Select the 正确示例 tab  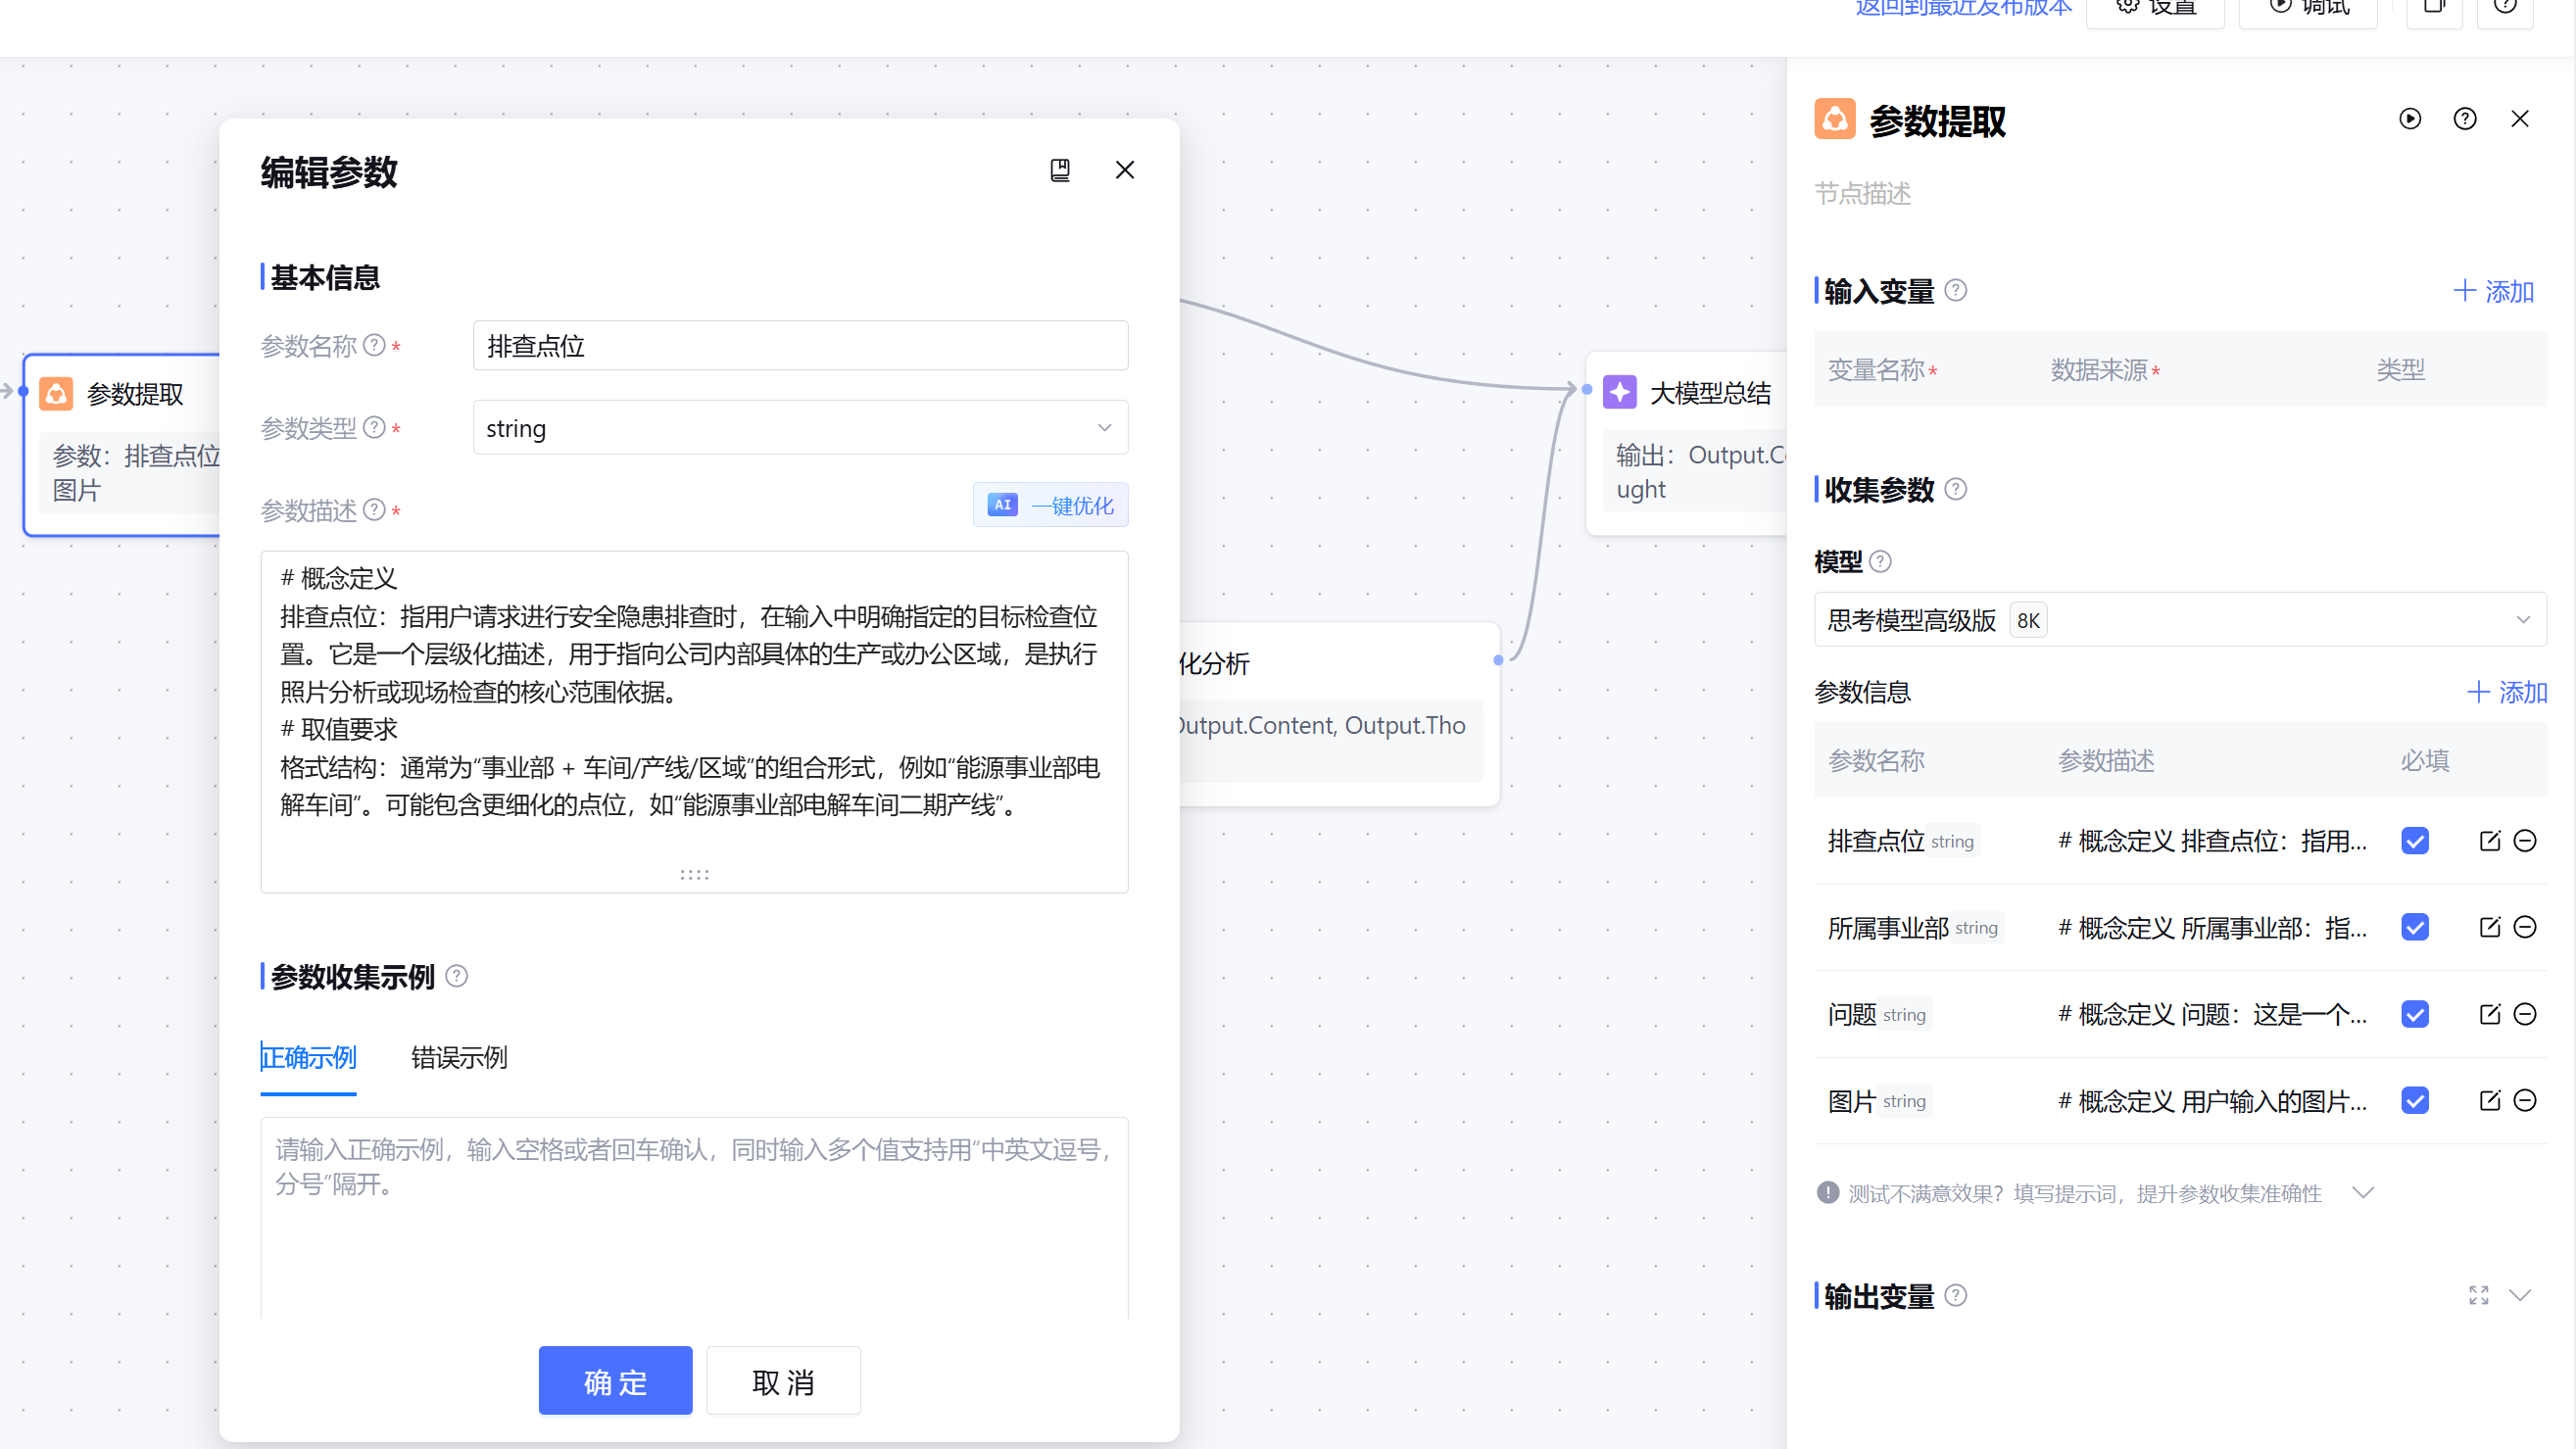[308, 1057]
